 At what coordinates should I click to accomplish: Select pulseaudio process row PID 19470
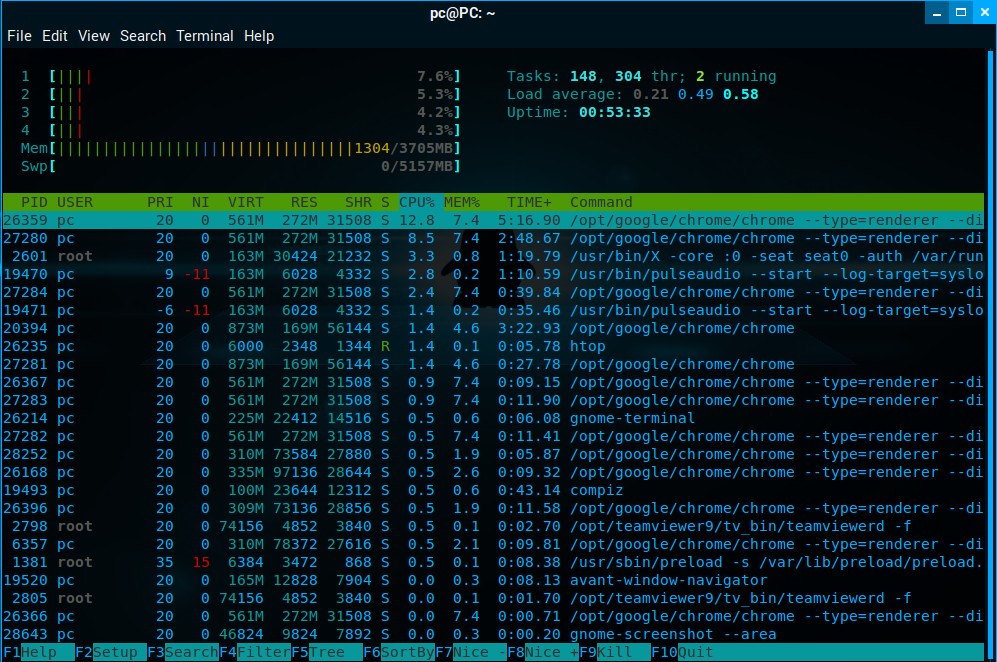pos(493,274)
